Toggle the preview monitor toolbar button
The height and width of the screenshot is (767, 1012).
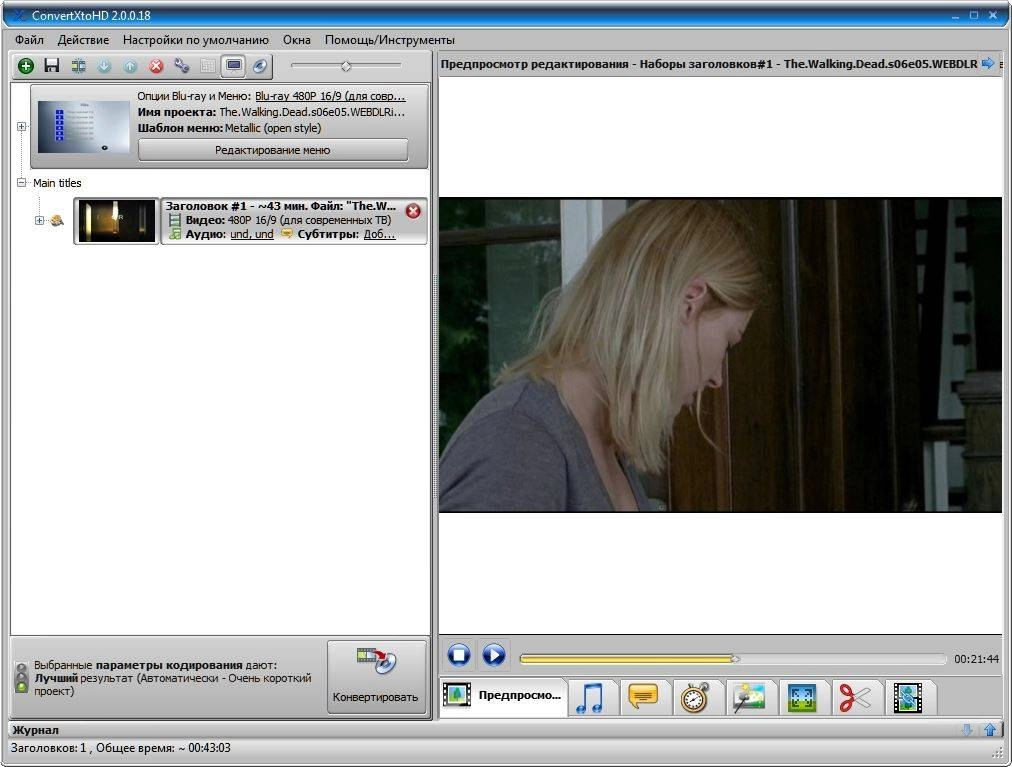point(234,65)
